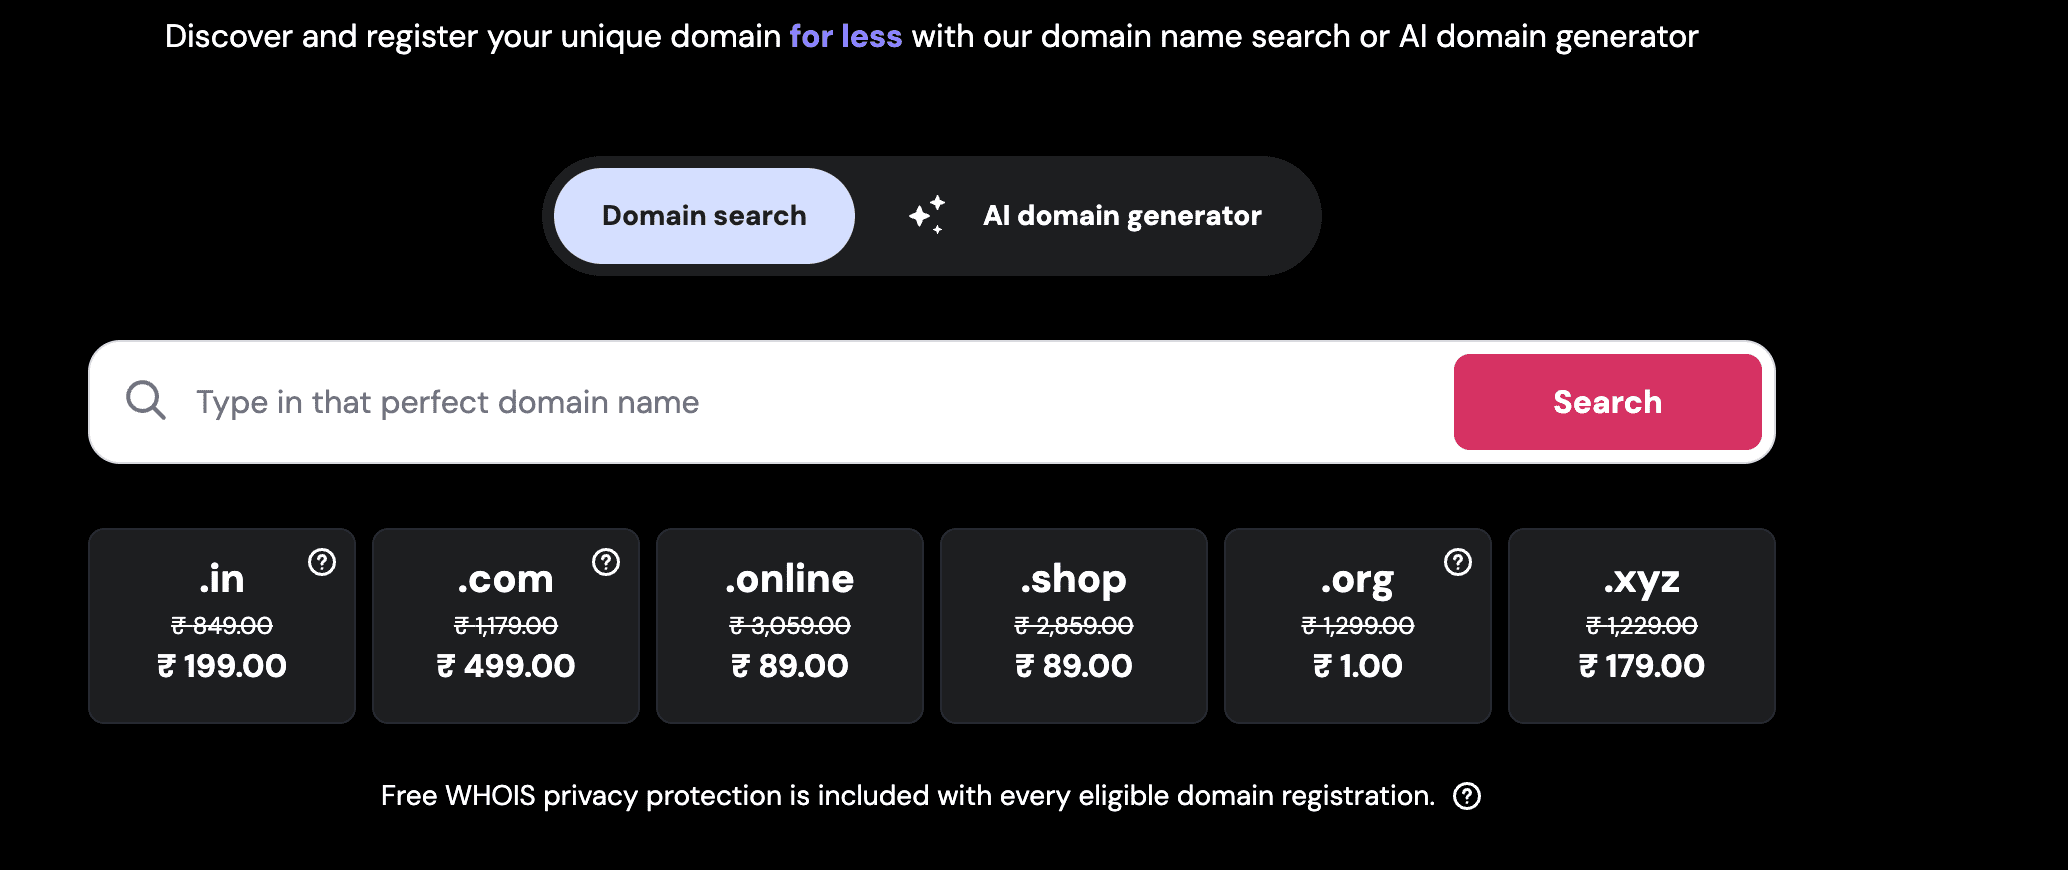Select the .org domain pricing card
The width and height of the screenshot is (2068, 870).
1357,626
